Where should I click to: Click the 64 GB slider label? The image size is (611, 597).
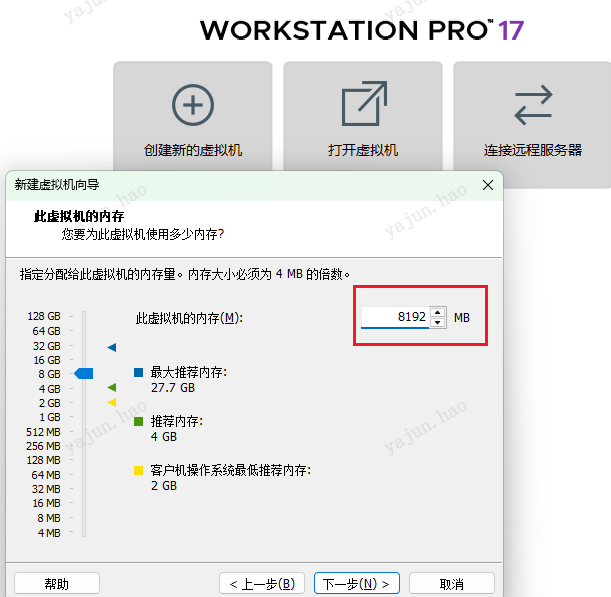point(46,331)
